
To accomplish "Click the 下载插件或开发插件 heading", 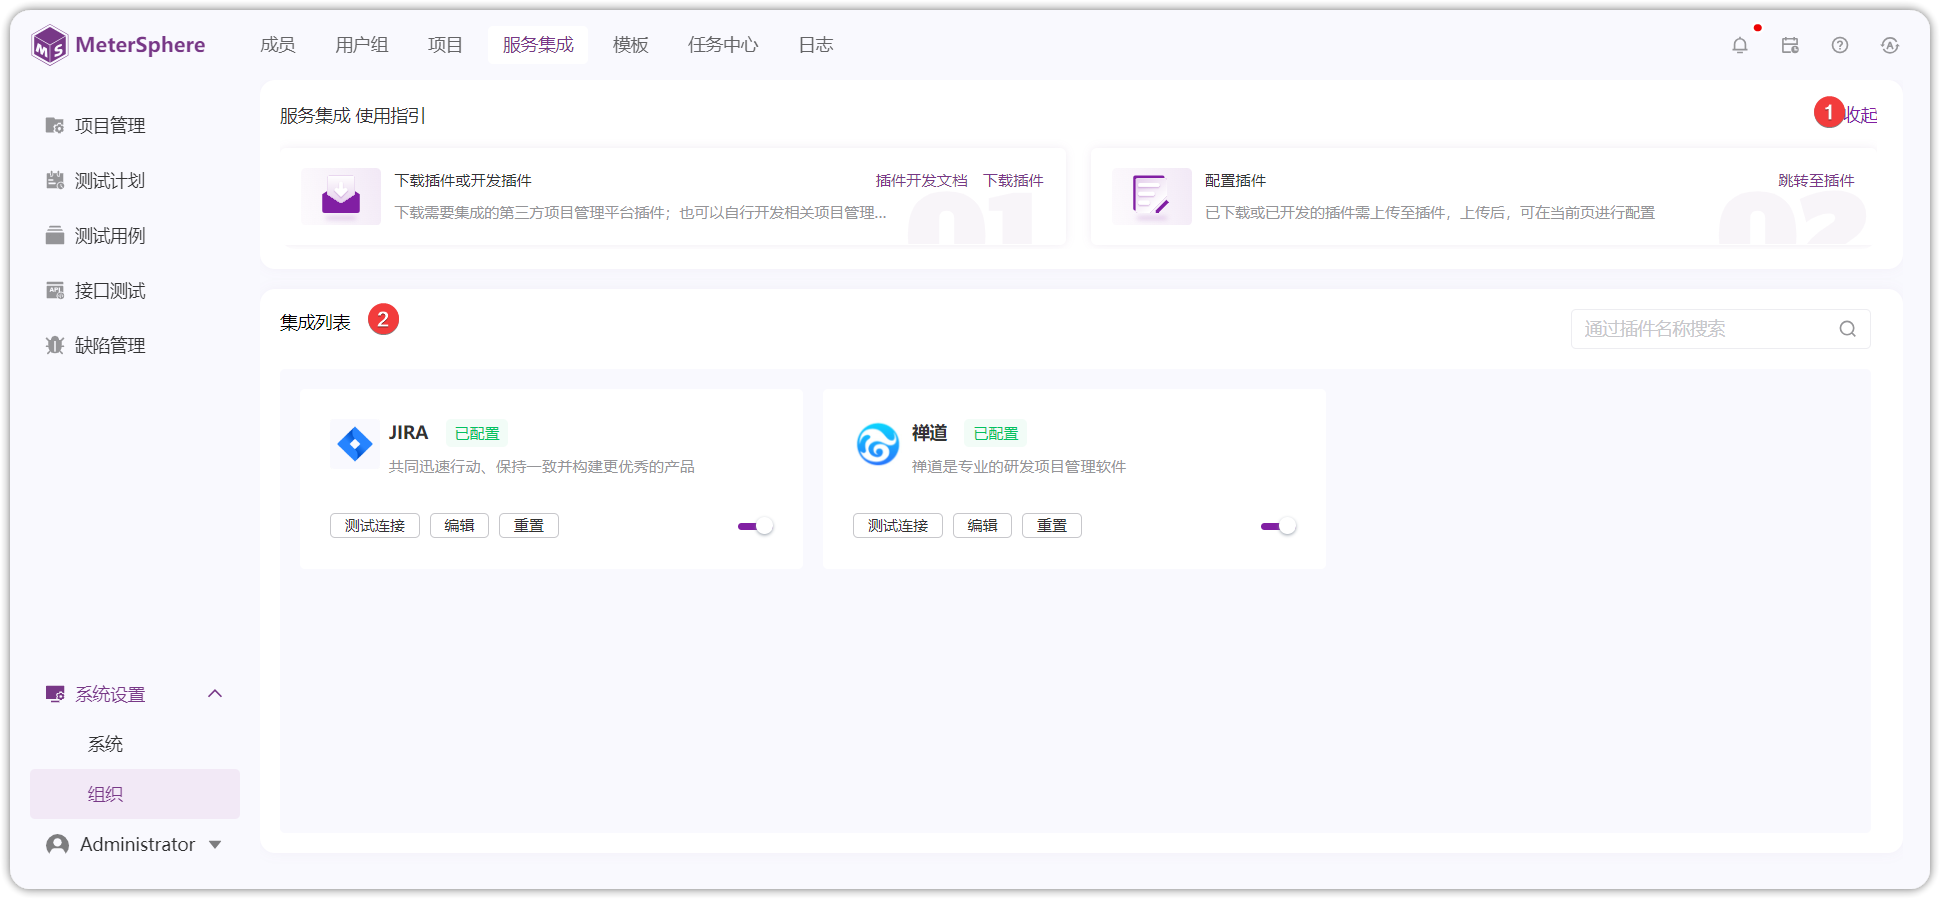I will pyautogui.click(x=463, y=180).
